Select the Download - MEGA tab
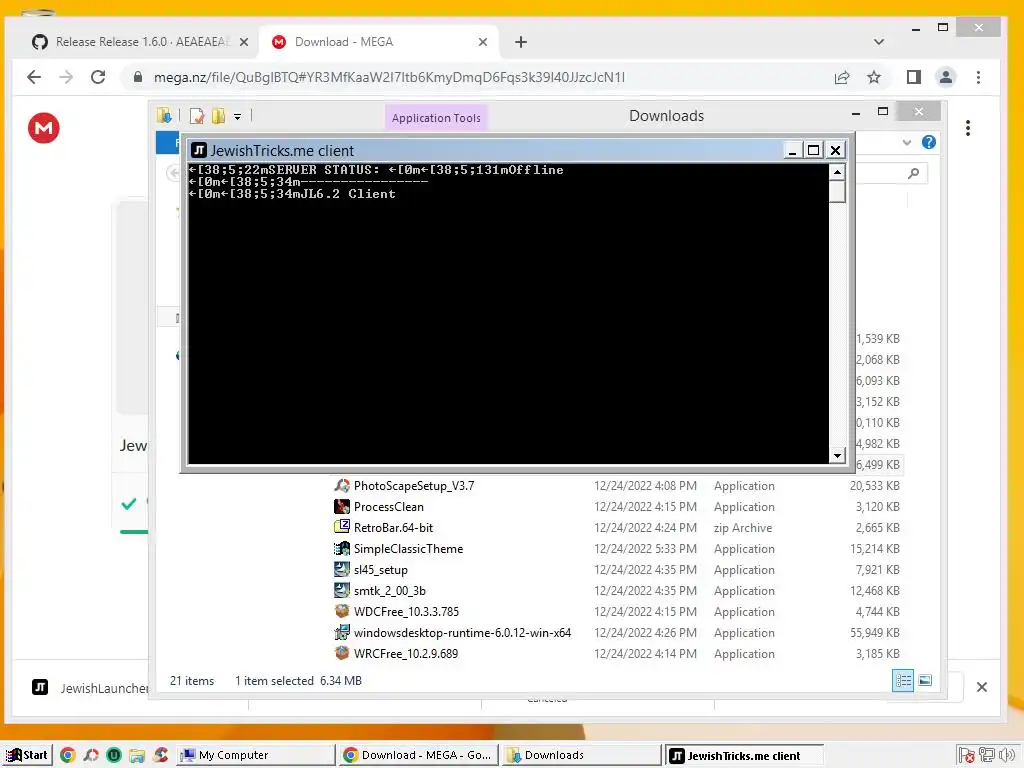 (x=379, y=42)
